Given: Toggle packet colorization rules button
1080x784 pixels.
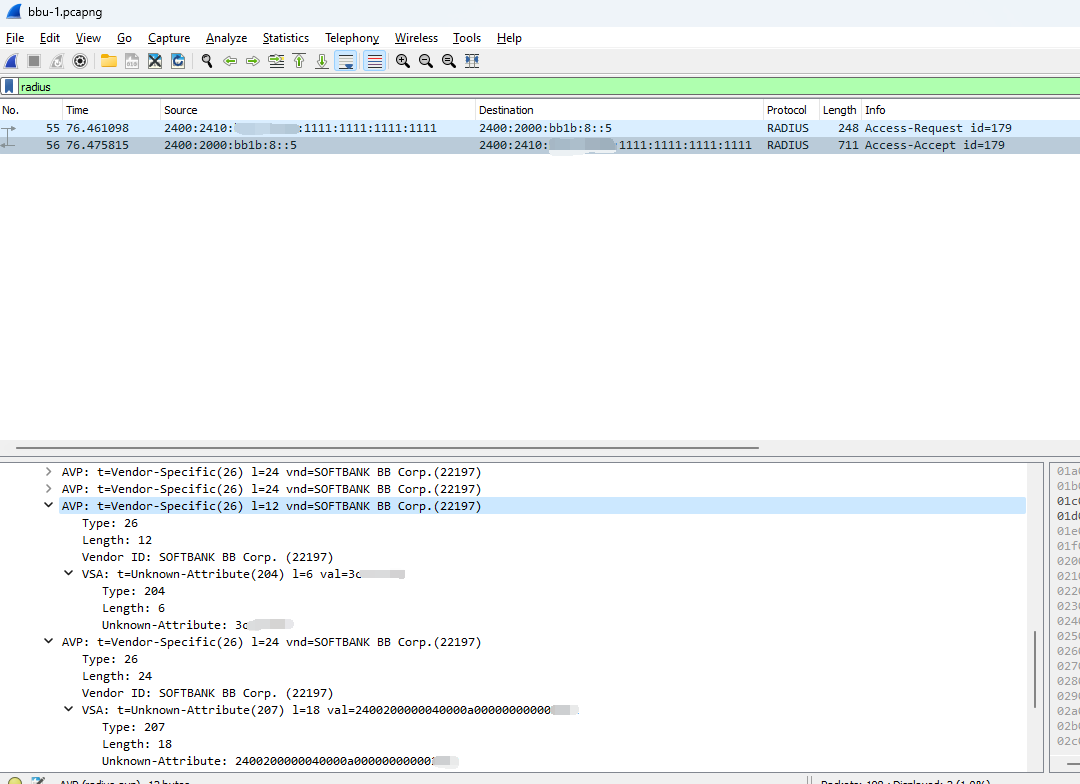Looking at the screenshot, I should coord(375,61).
